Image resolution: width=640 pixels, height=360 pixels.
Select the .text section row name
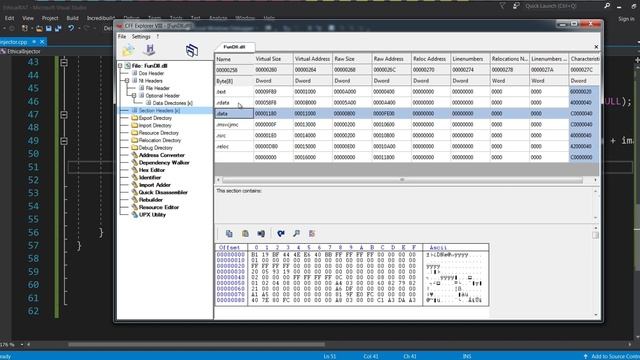pos(234,92)
